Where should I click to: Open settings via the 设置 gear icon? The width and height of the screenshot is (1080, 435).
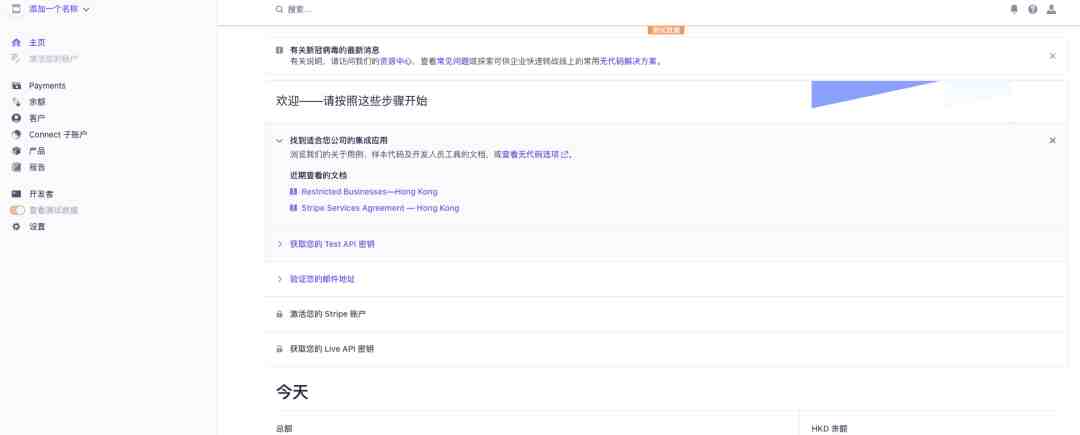[17, 226]
